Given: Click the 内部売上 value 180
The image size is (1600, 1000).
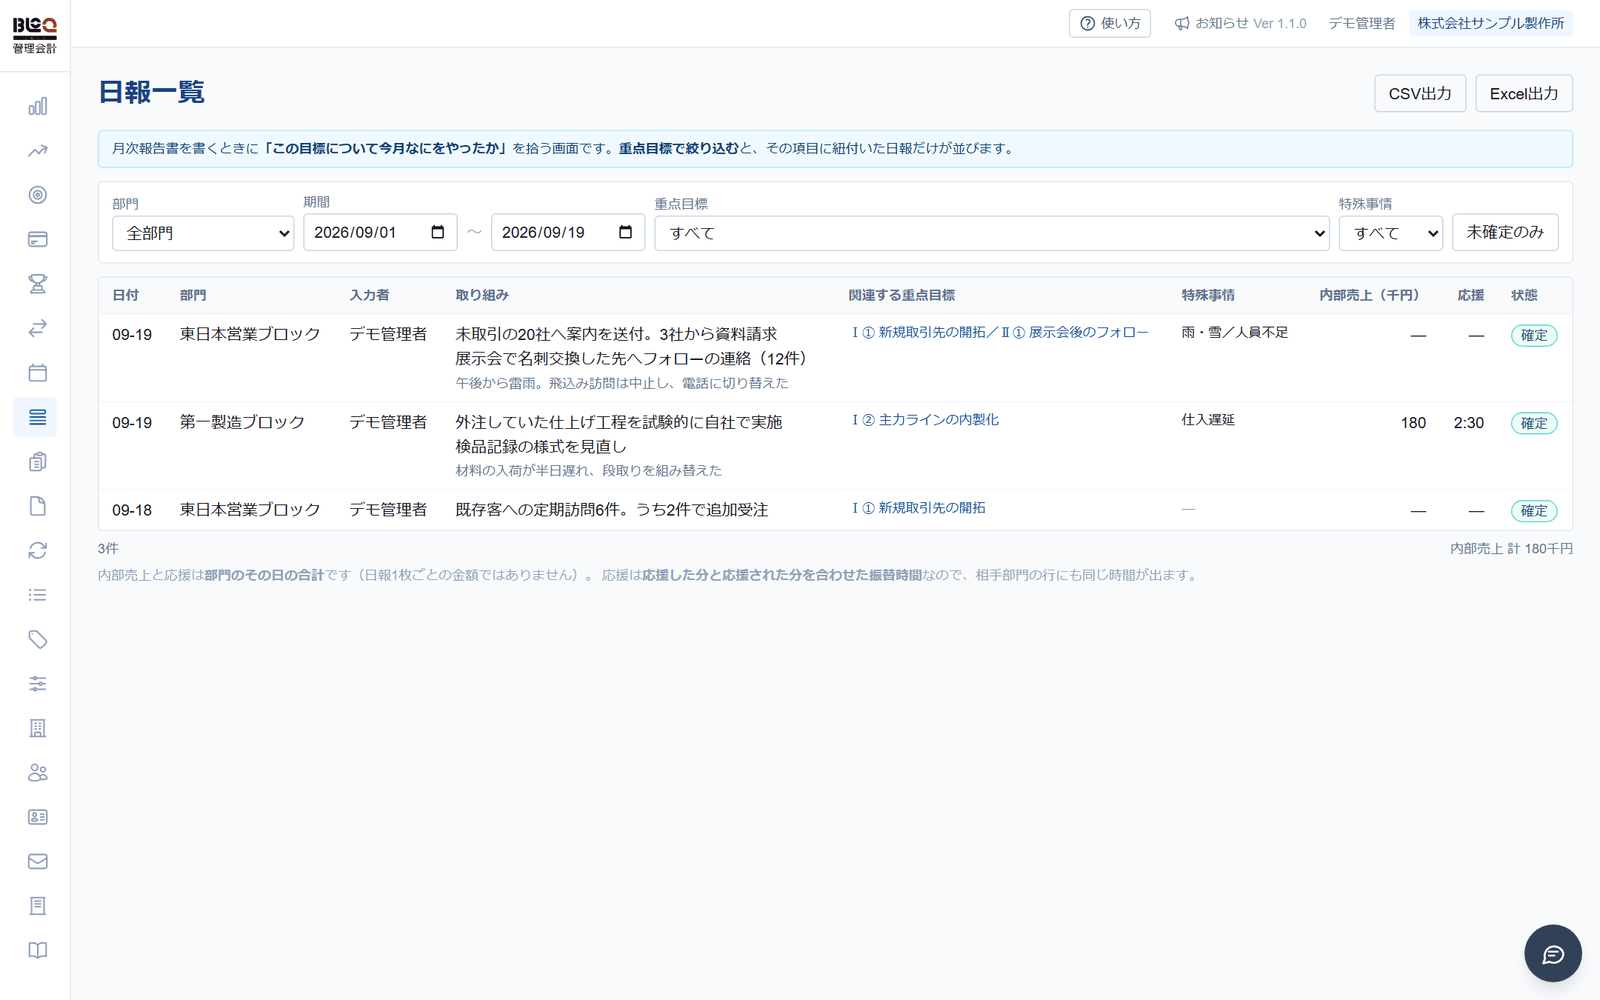Looking at the screenshot, I should (1413, 423).
